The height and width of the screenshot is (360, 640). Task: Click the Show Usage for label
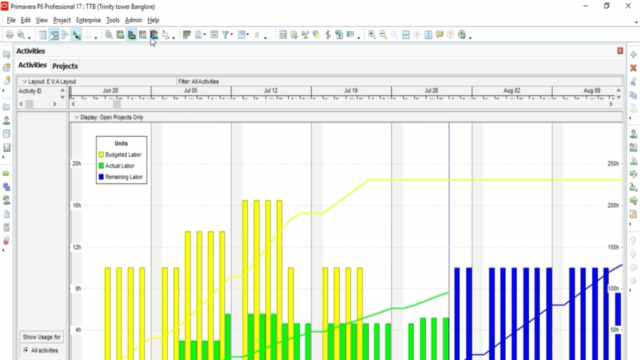coord(42,337)
